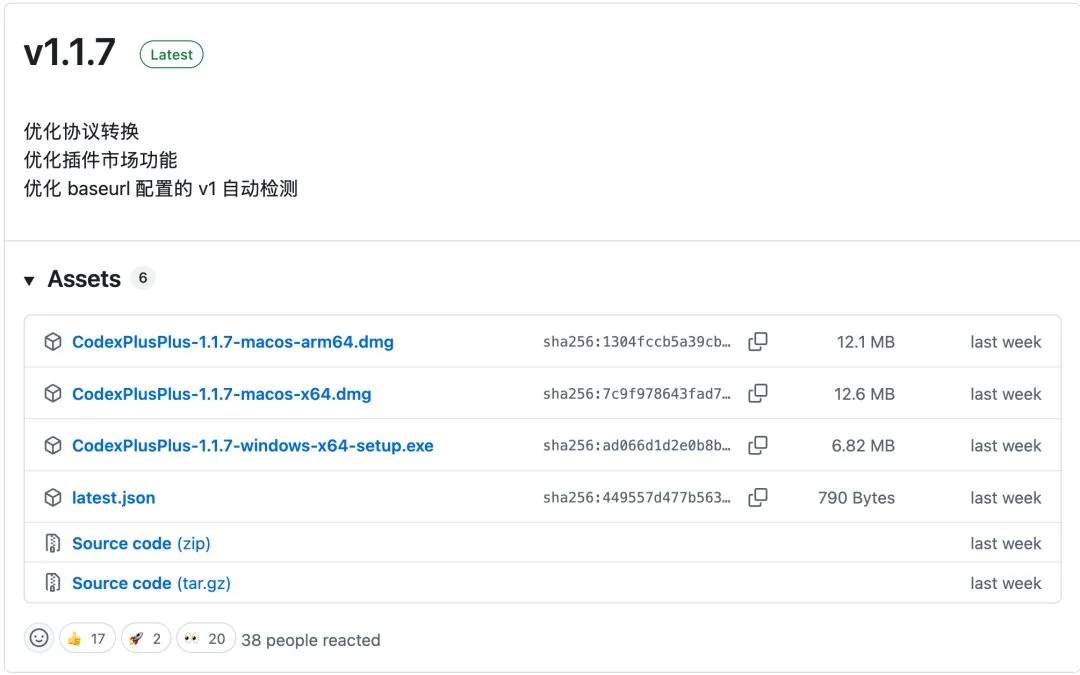The width and height of the screenshot is (1080, 675).
Task: Select hash text sha256:449557d477b563…
Action: (636, 497)
